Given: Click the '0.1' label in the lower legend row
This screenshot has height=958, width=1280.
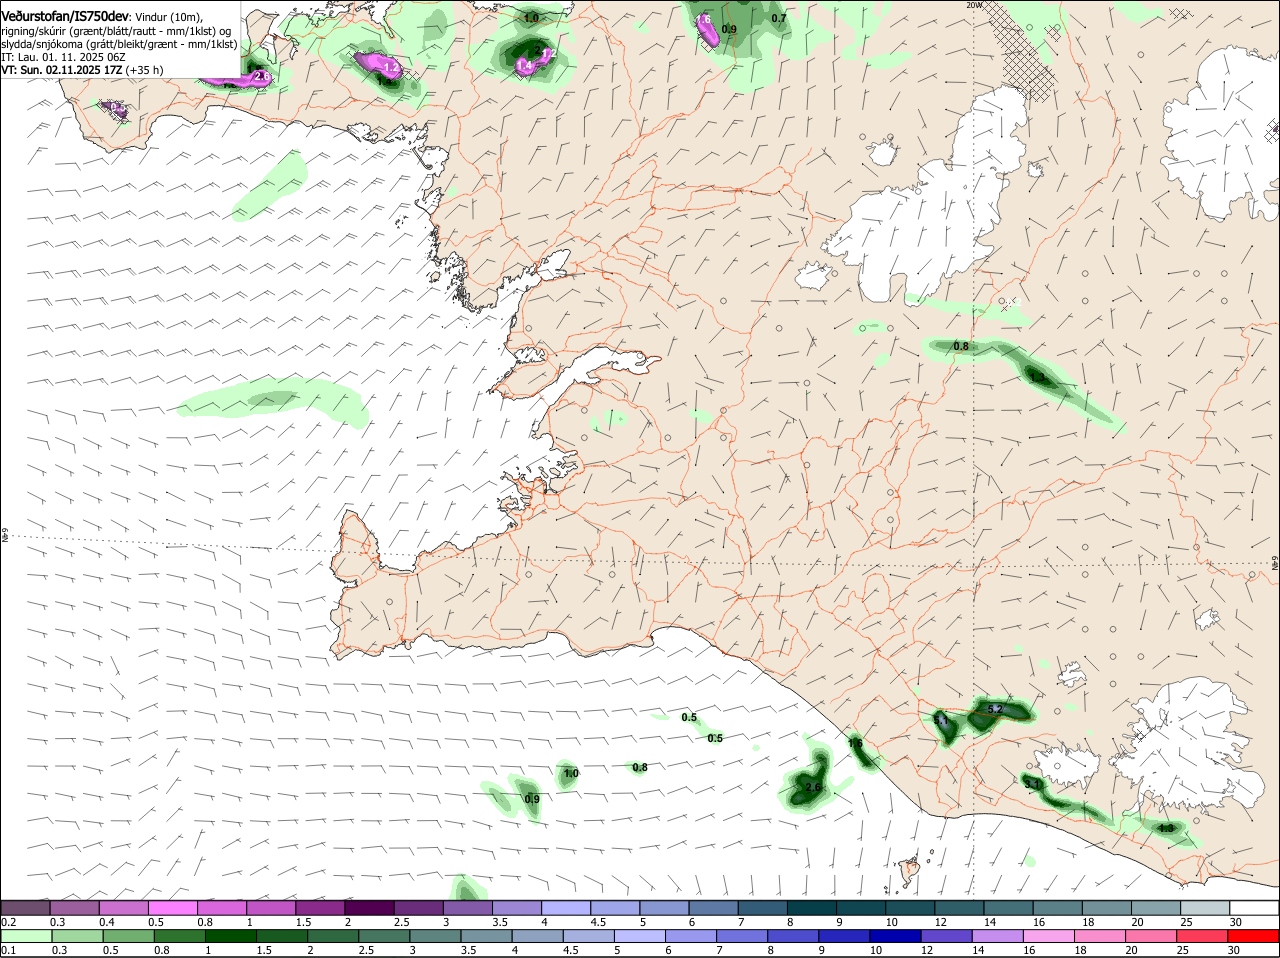Looking at the screenshot, I should coord(8,950).
